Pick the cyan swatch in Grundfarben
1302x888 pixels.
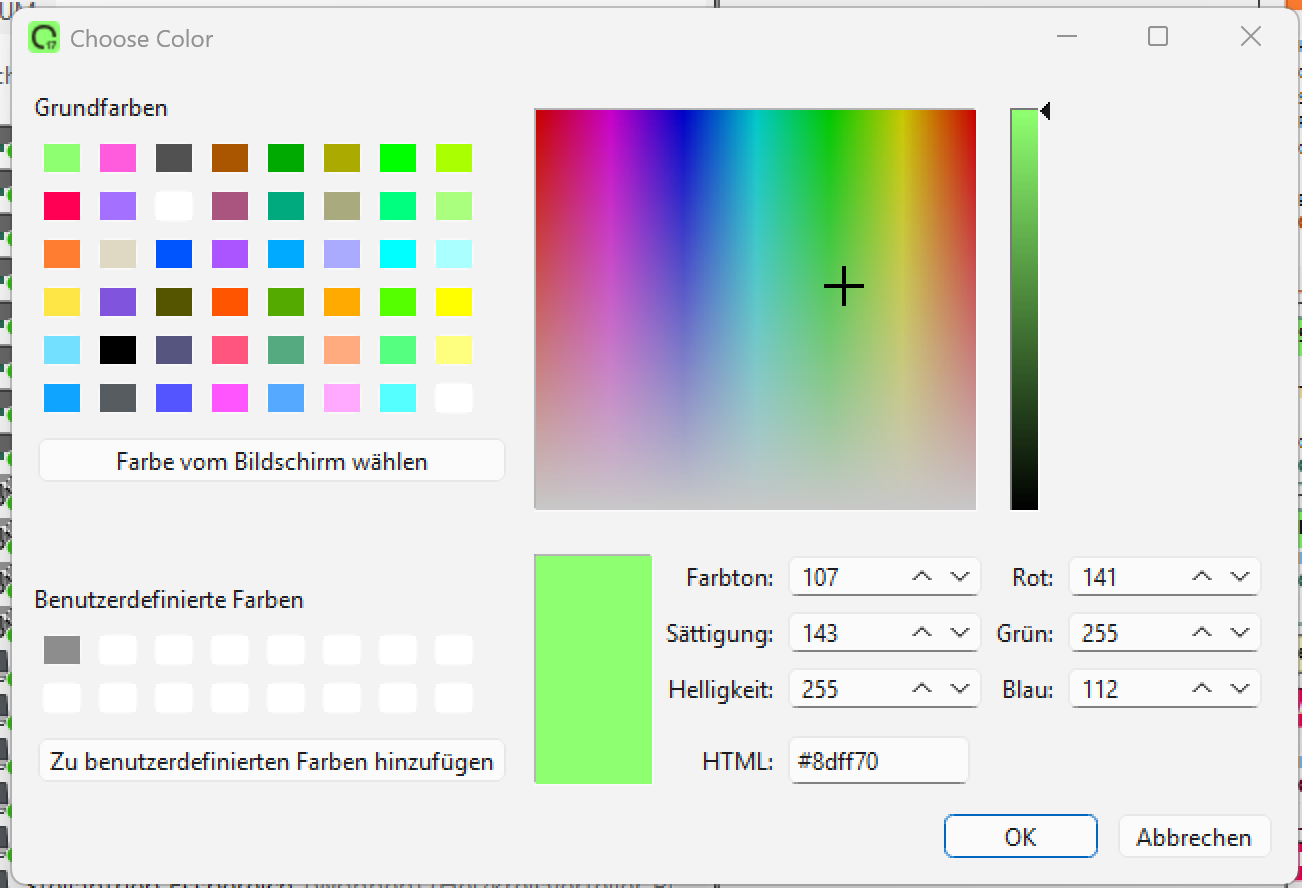point(397,254)
